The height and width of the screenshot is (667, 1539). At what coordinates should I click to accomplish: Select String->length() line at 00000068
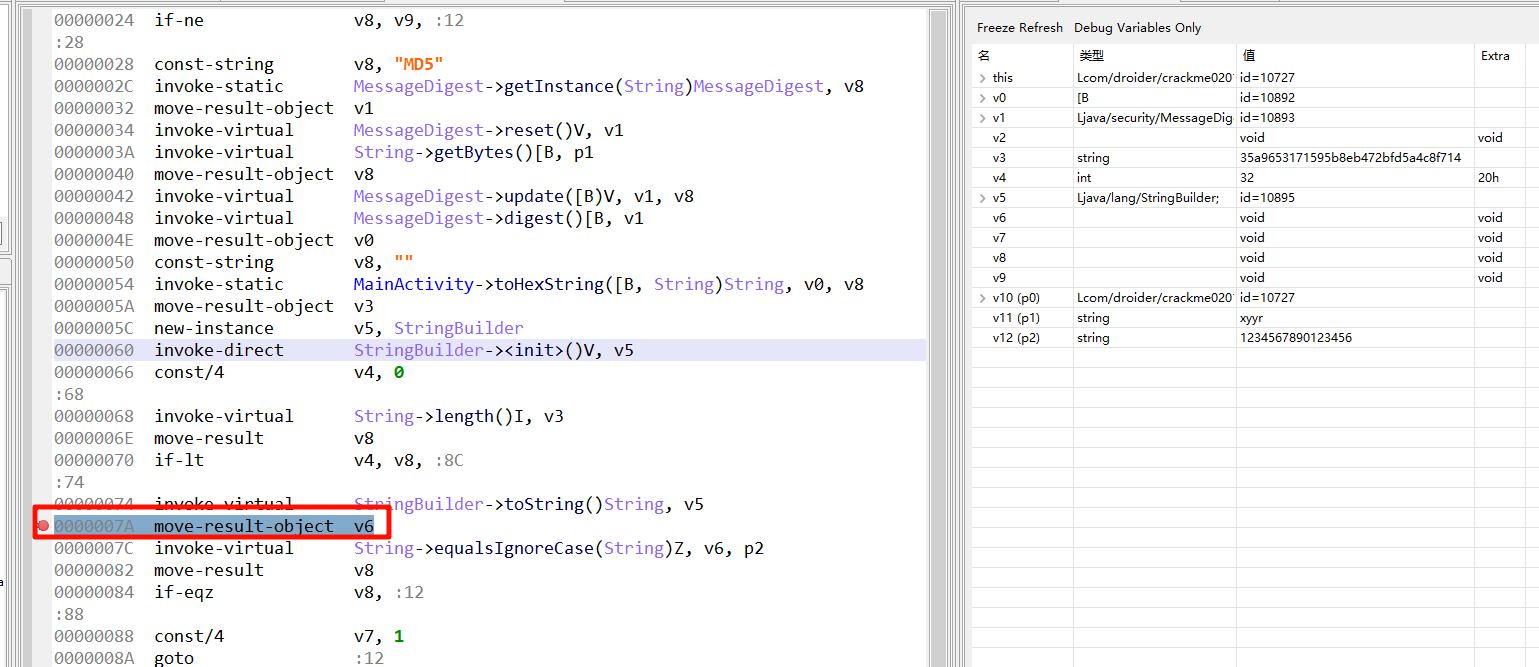[490, 416]
